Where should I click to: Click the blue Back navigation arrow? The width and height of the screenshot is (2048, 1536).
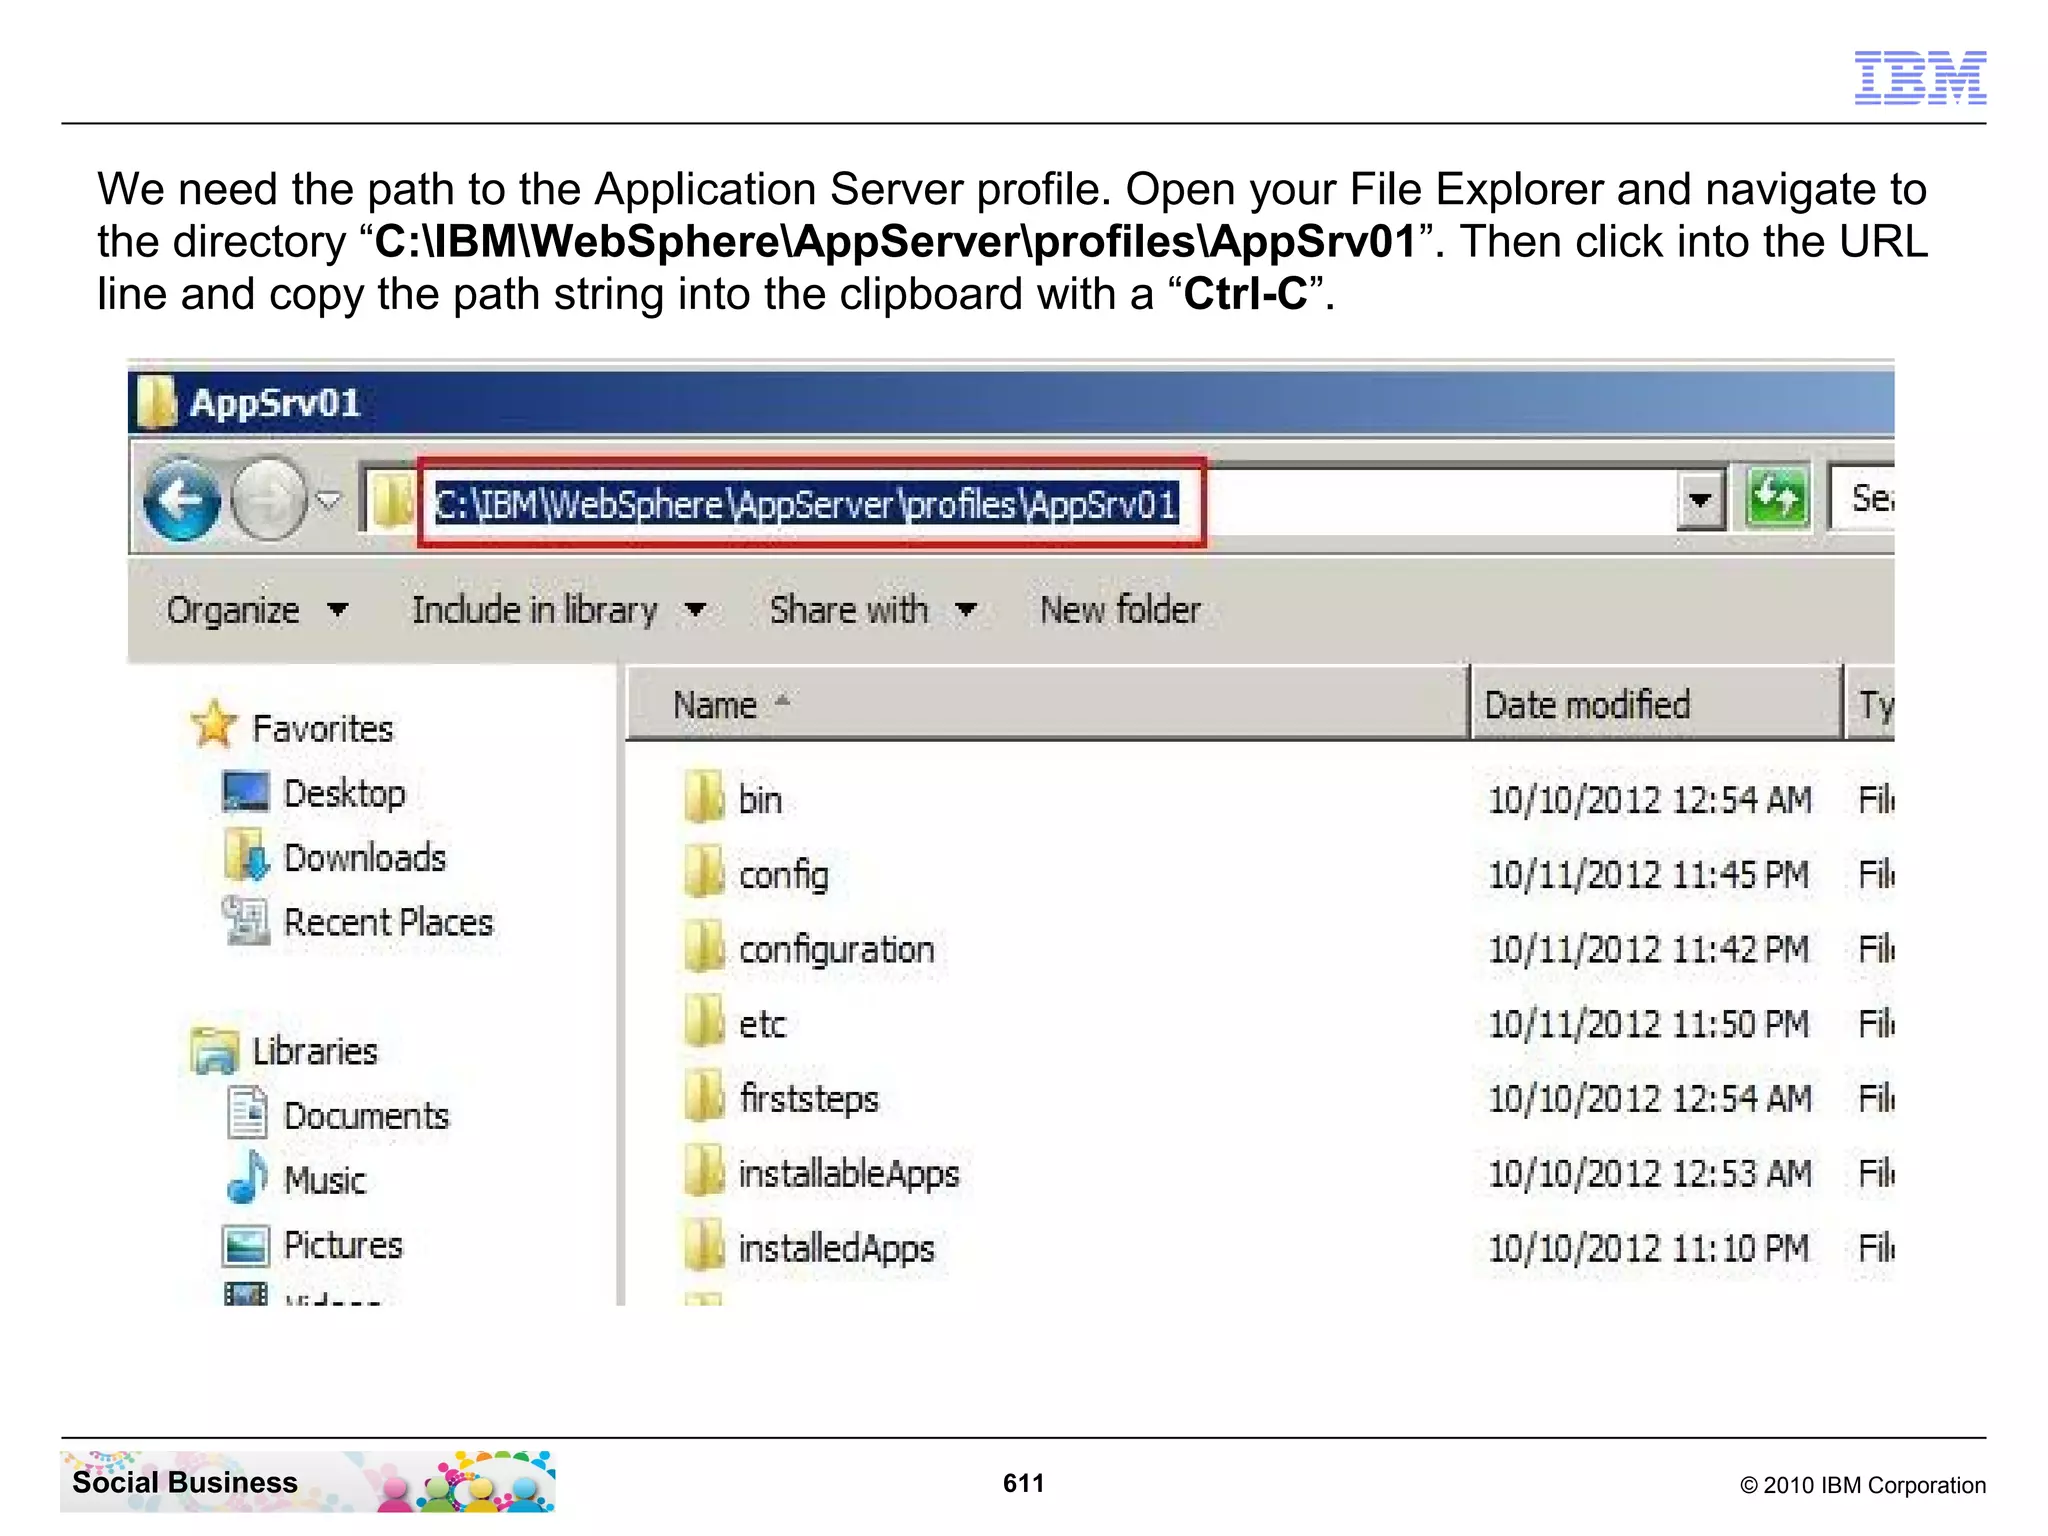(182, 499)
